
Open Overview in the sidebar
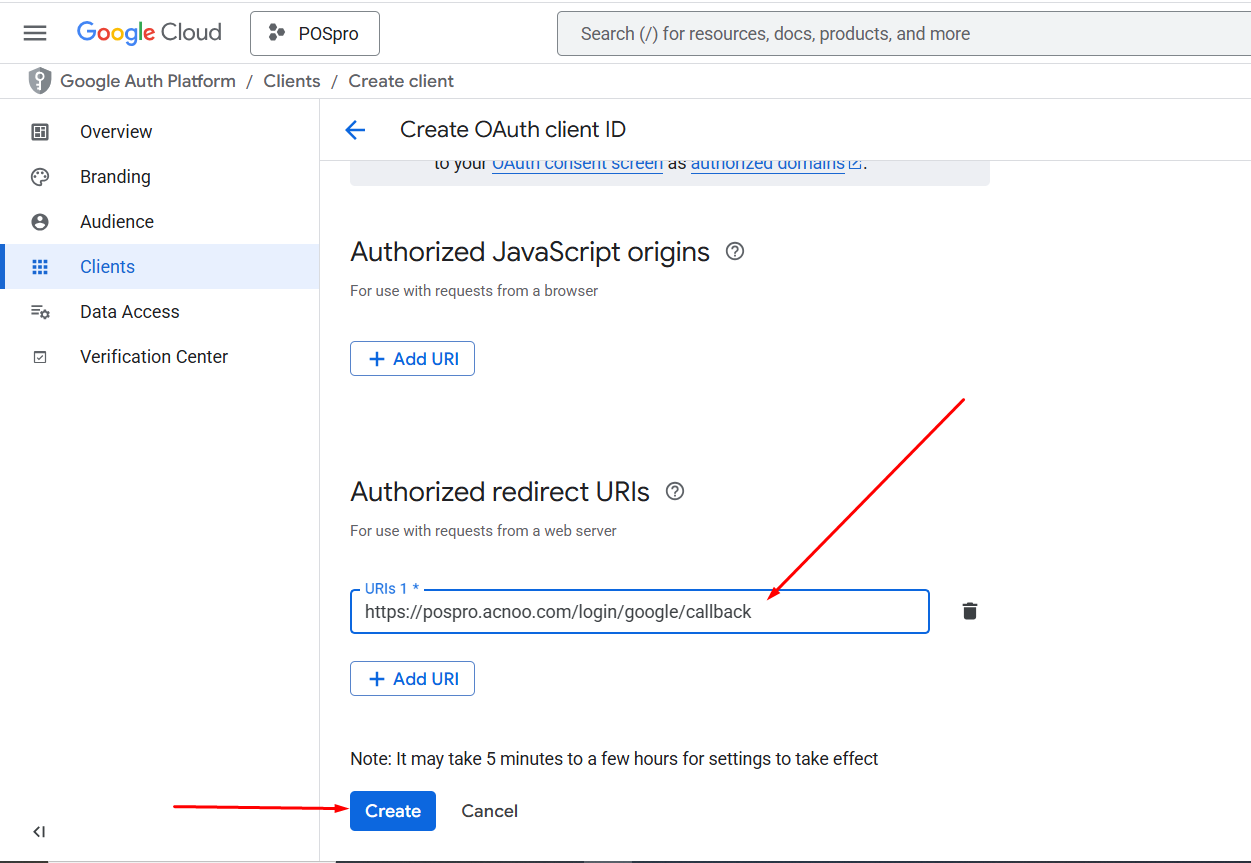tap(116, 132)
